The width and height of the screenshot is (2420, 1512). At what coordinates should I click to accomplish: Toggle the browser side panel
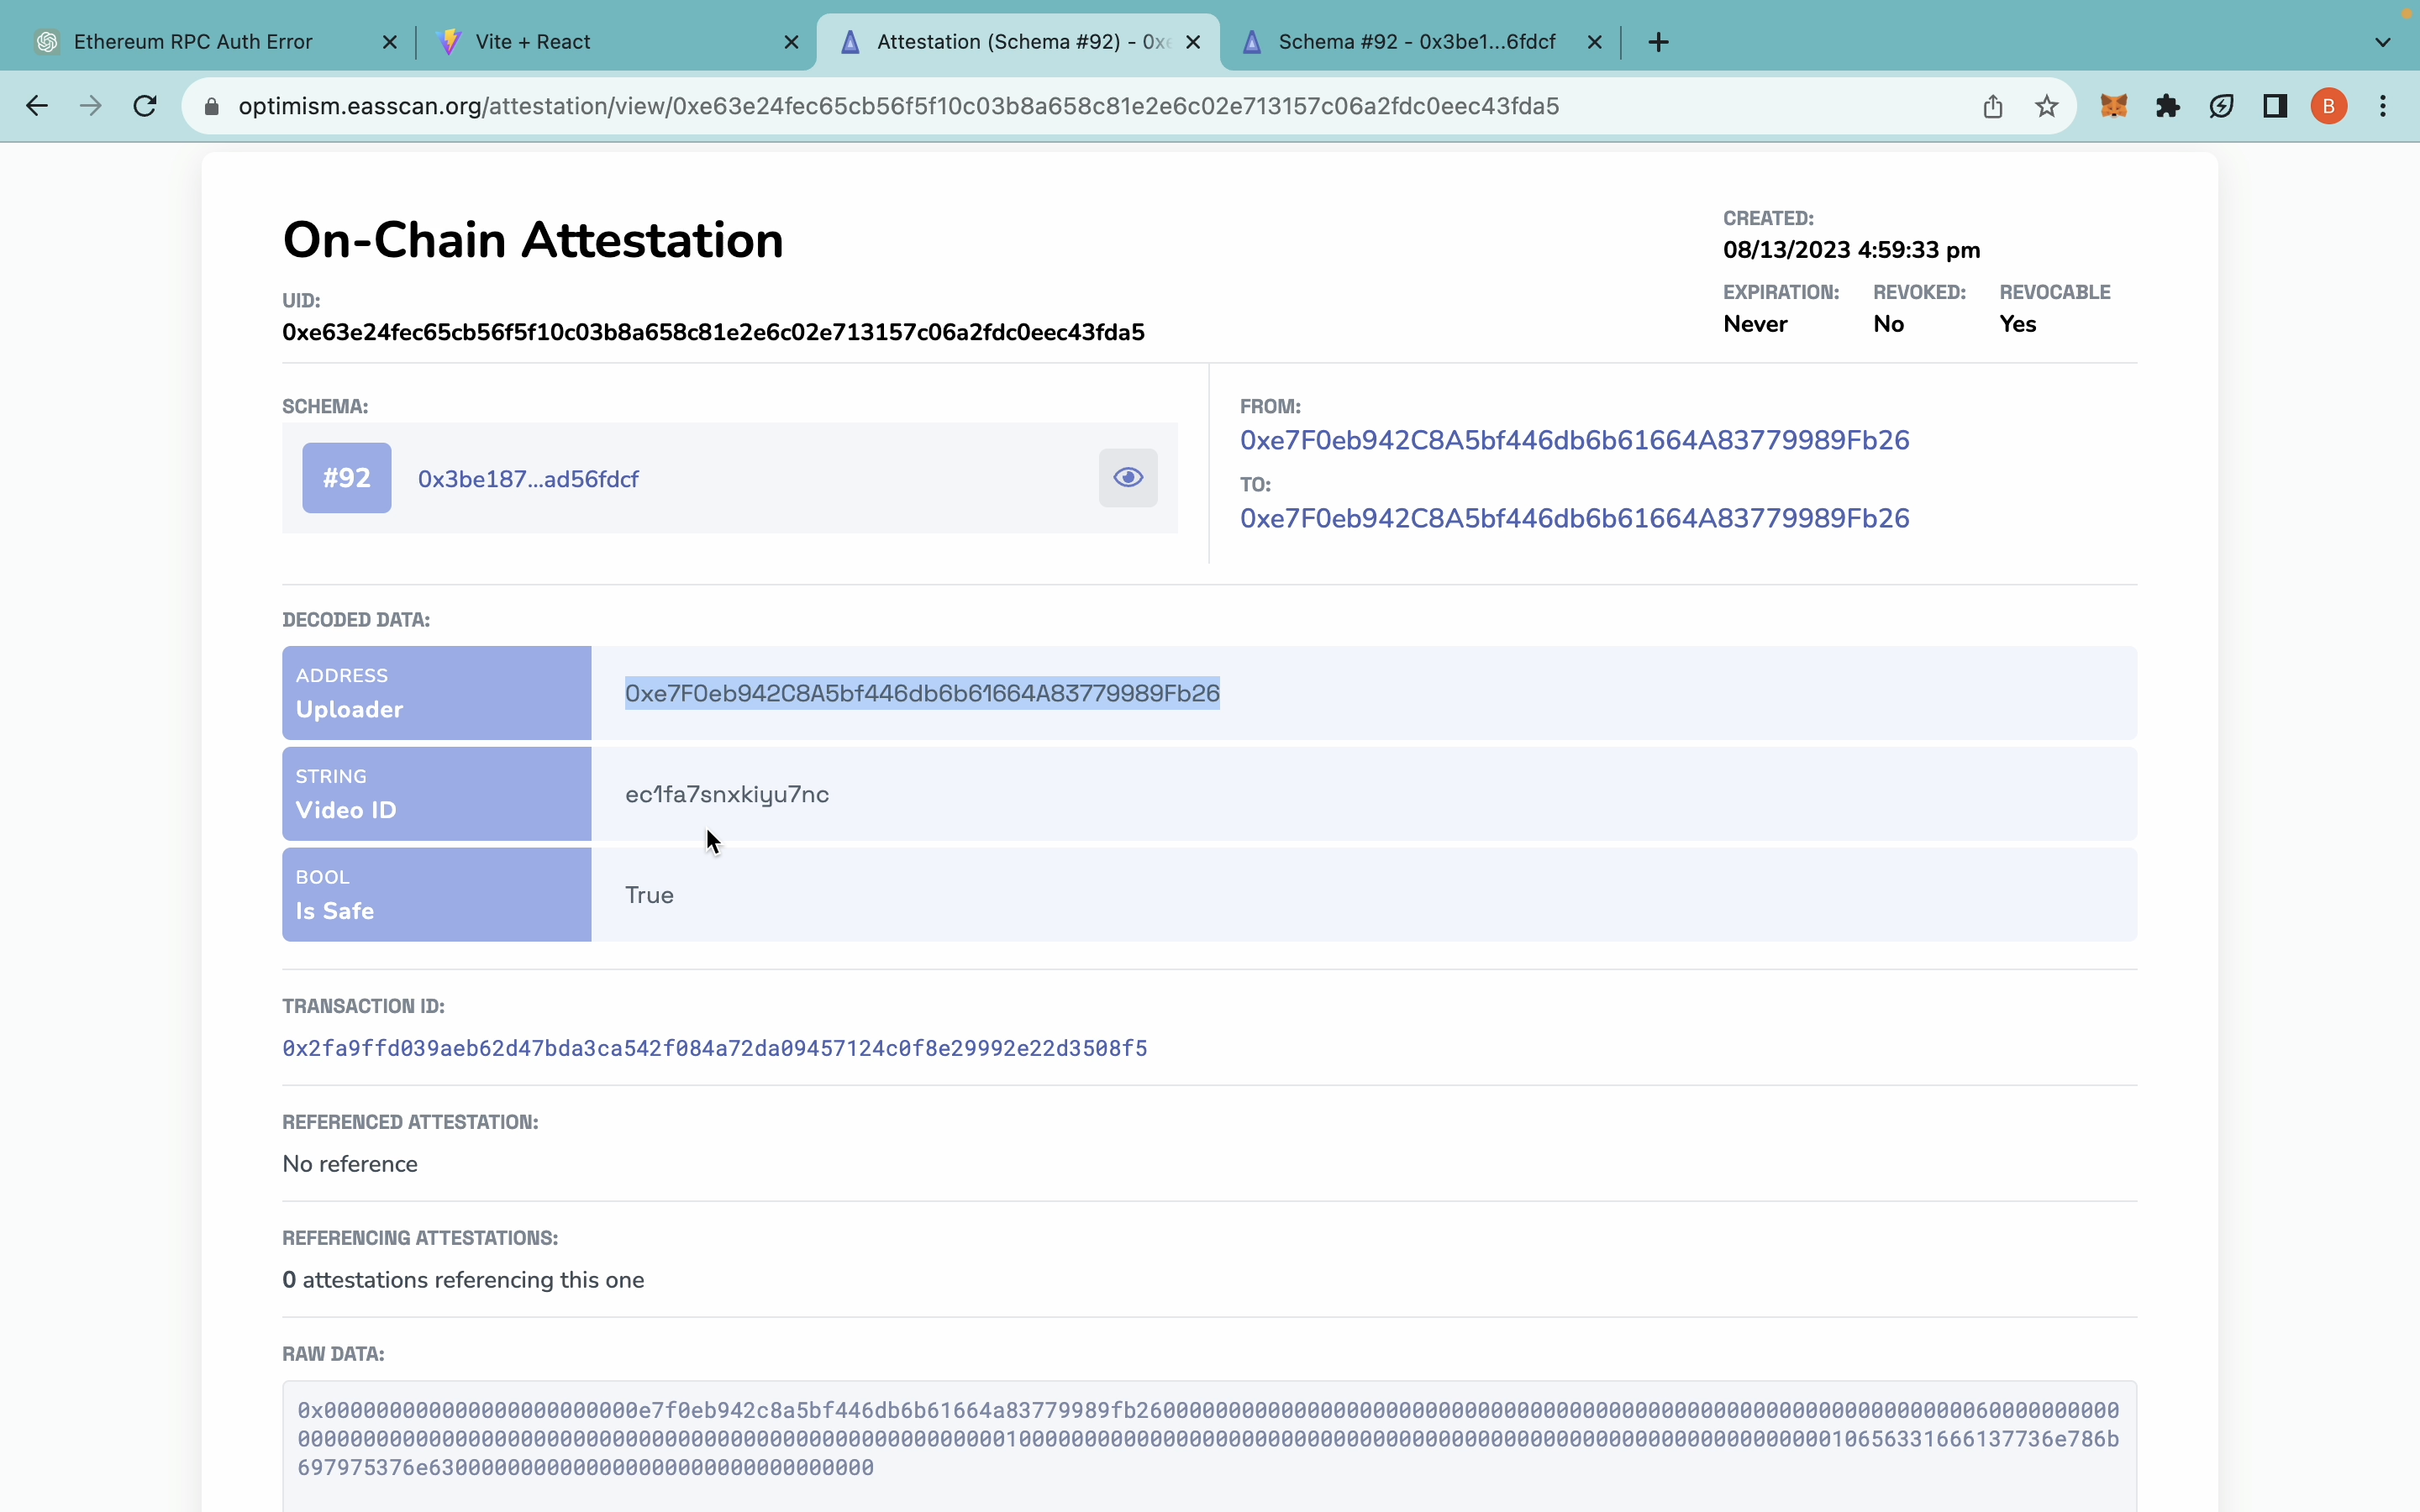click(2276, 106)
